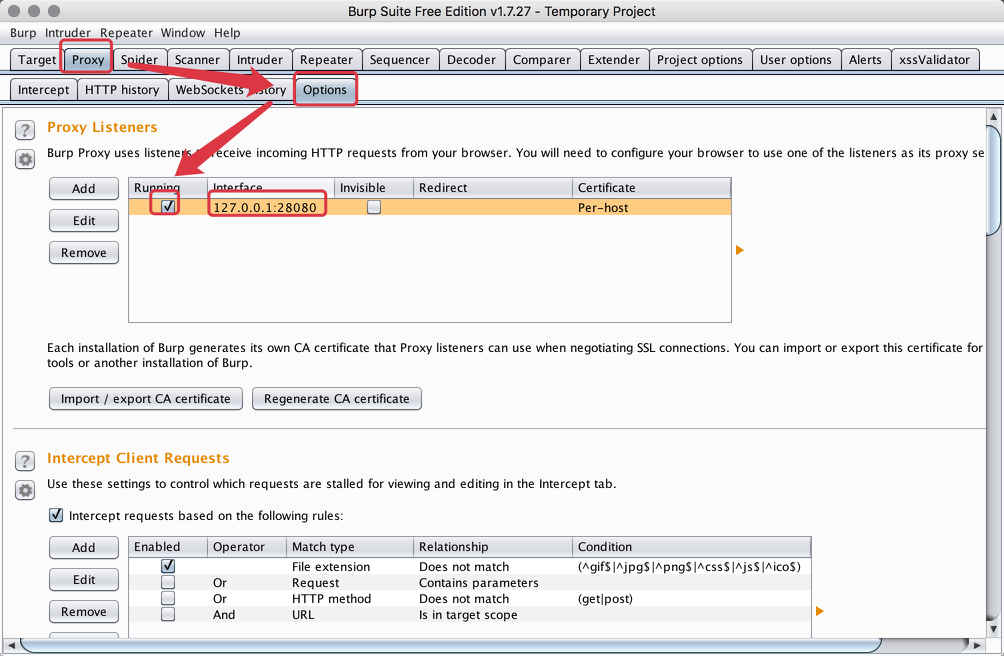Click Remove button for intercept rules
Screen dimensions: 1004x656
click(84, 612)
